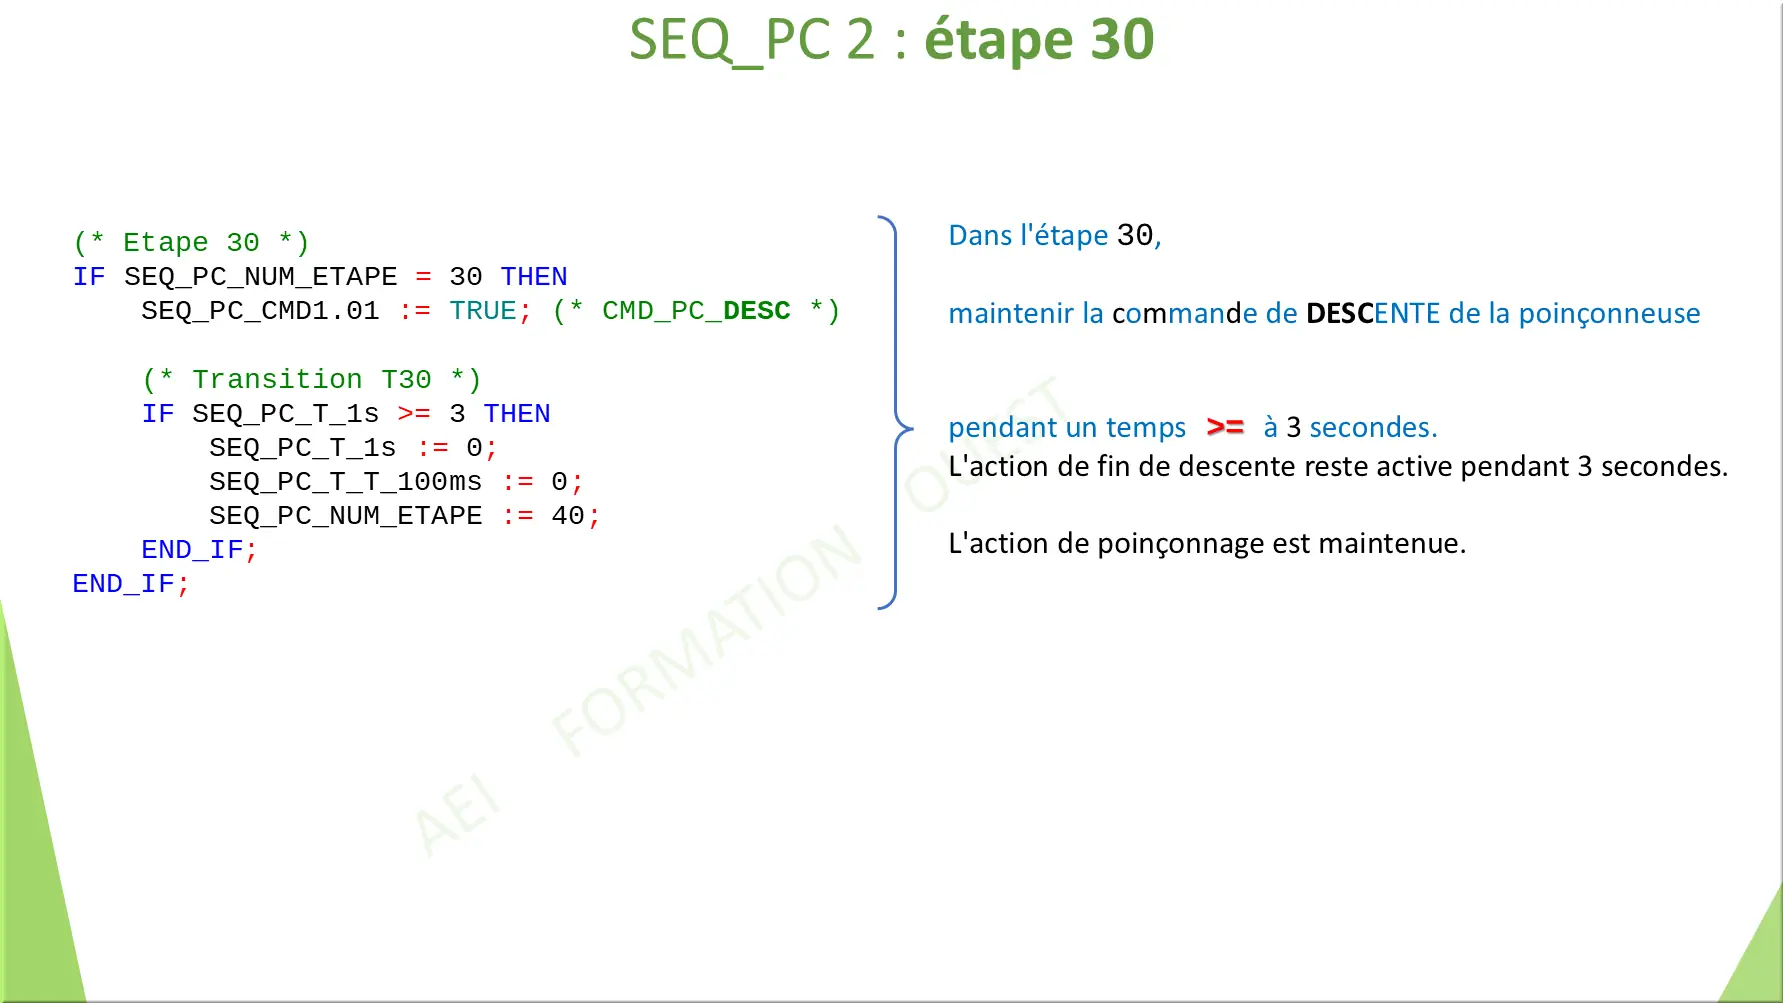Click the slide title SEQ_PC 2 : étape 30
The width and height of the screenshot is (1783, 1003).
click(x=891, y=42)
